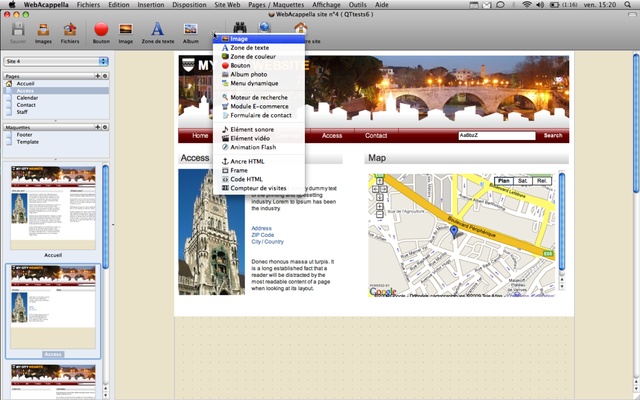
Task: Click the Album toolbar icon
Action: [191, 29]
